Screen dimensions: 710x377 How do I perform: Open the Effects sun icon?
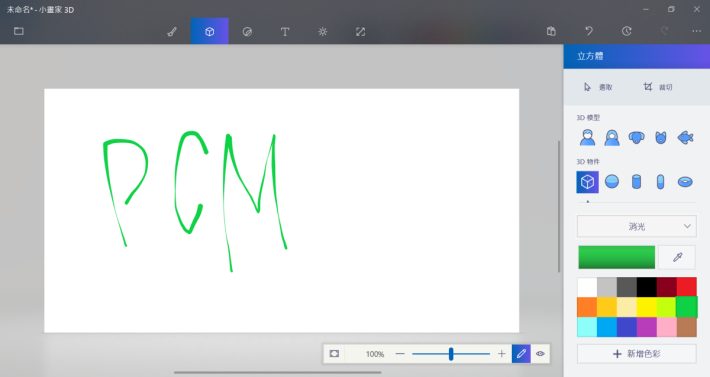click(322, 32)
